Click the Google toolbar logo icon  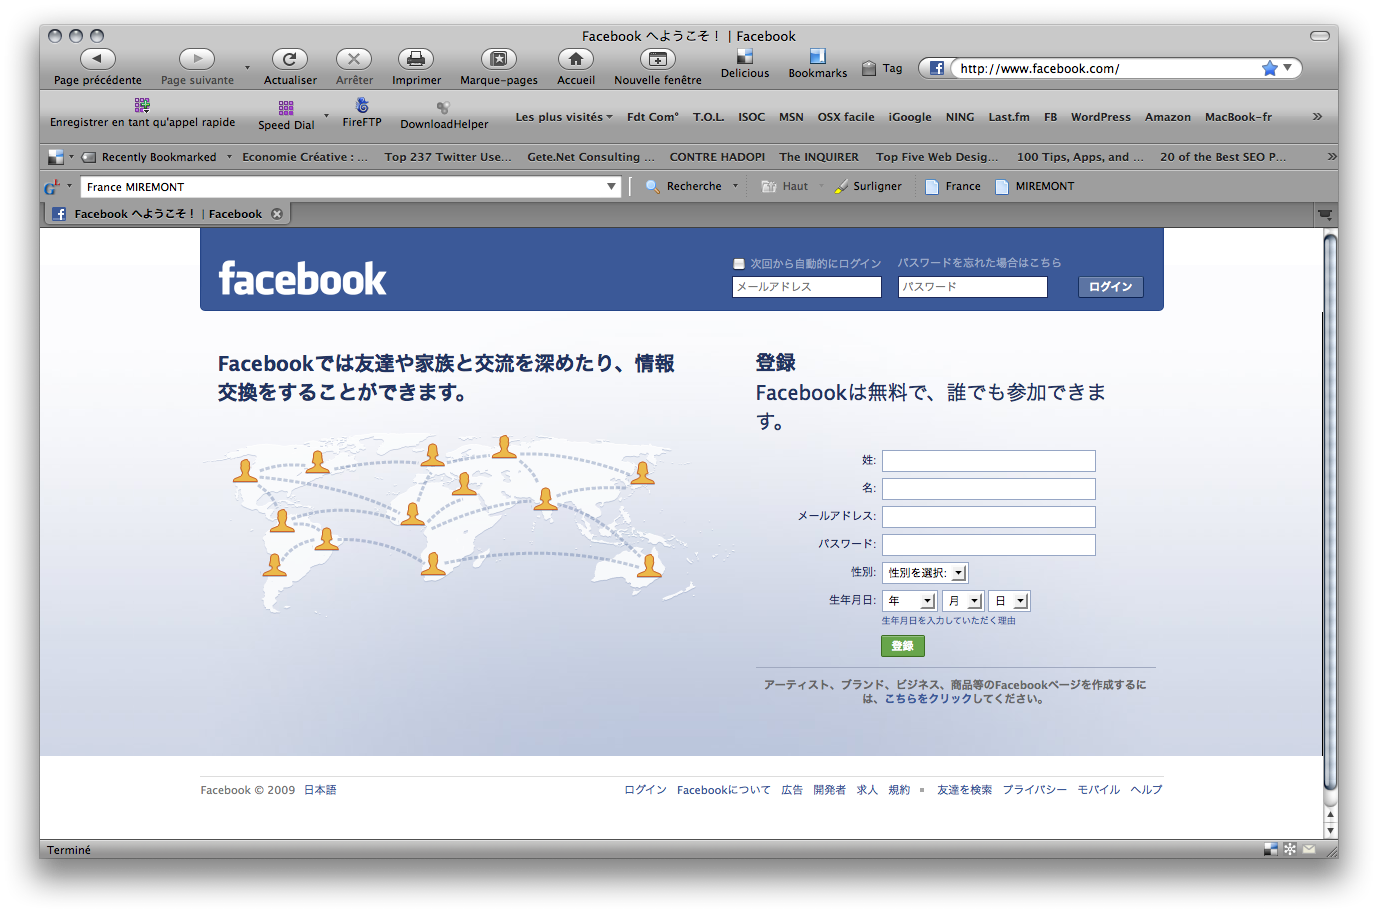[52, 187]
